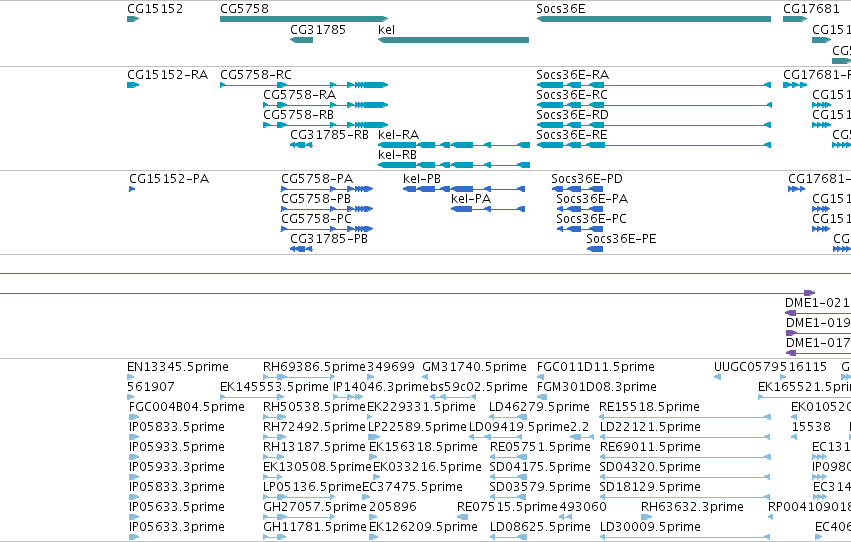Select EST LP22589.5prime label
Screen dimensions: 851x542
(x=417, y=428)
